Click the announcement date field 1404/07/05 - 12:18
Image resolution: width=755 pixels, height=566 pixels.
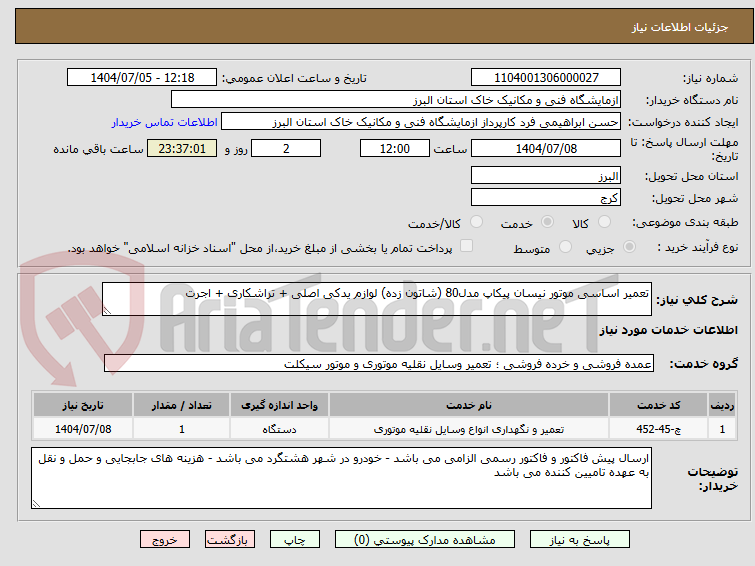[142, 78]
